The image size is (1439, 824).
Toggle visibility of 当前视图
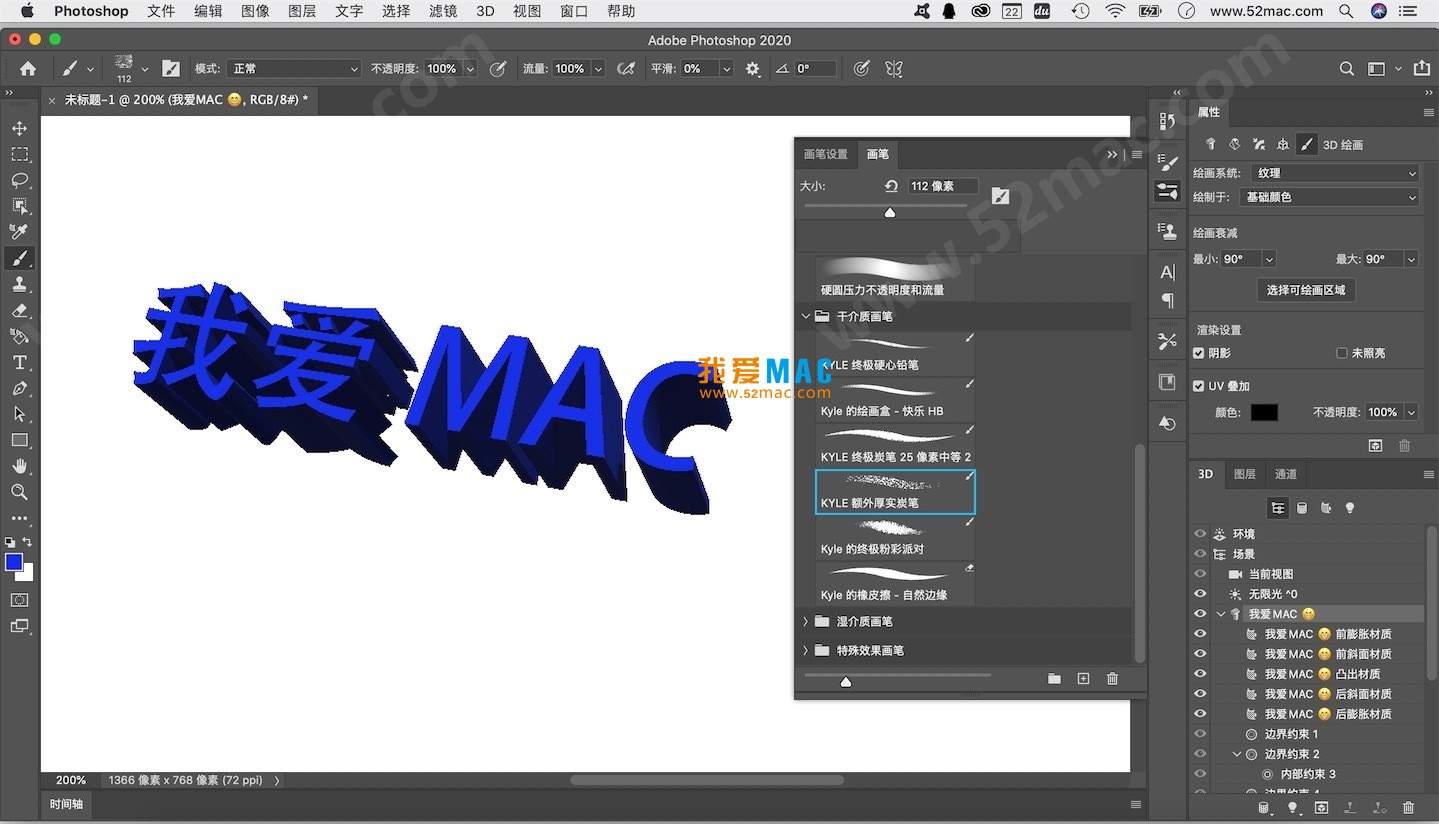point(1200,574)
